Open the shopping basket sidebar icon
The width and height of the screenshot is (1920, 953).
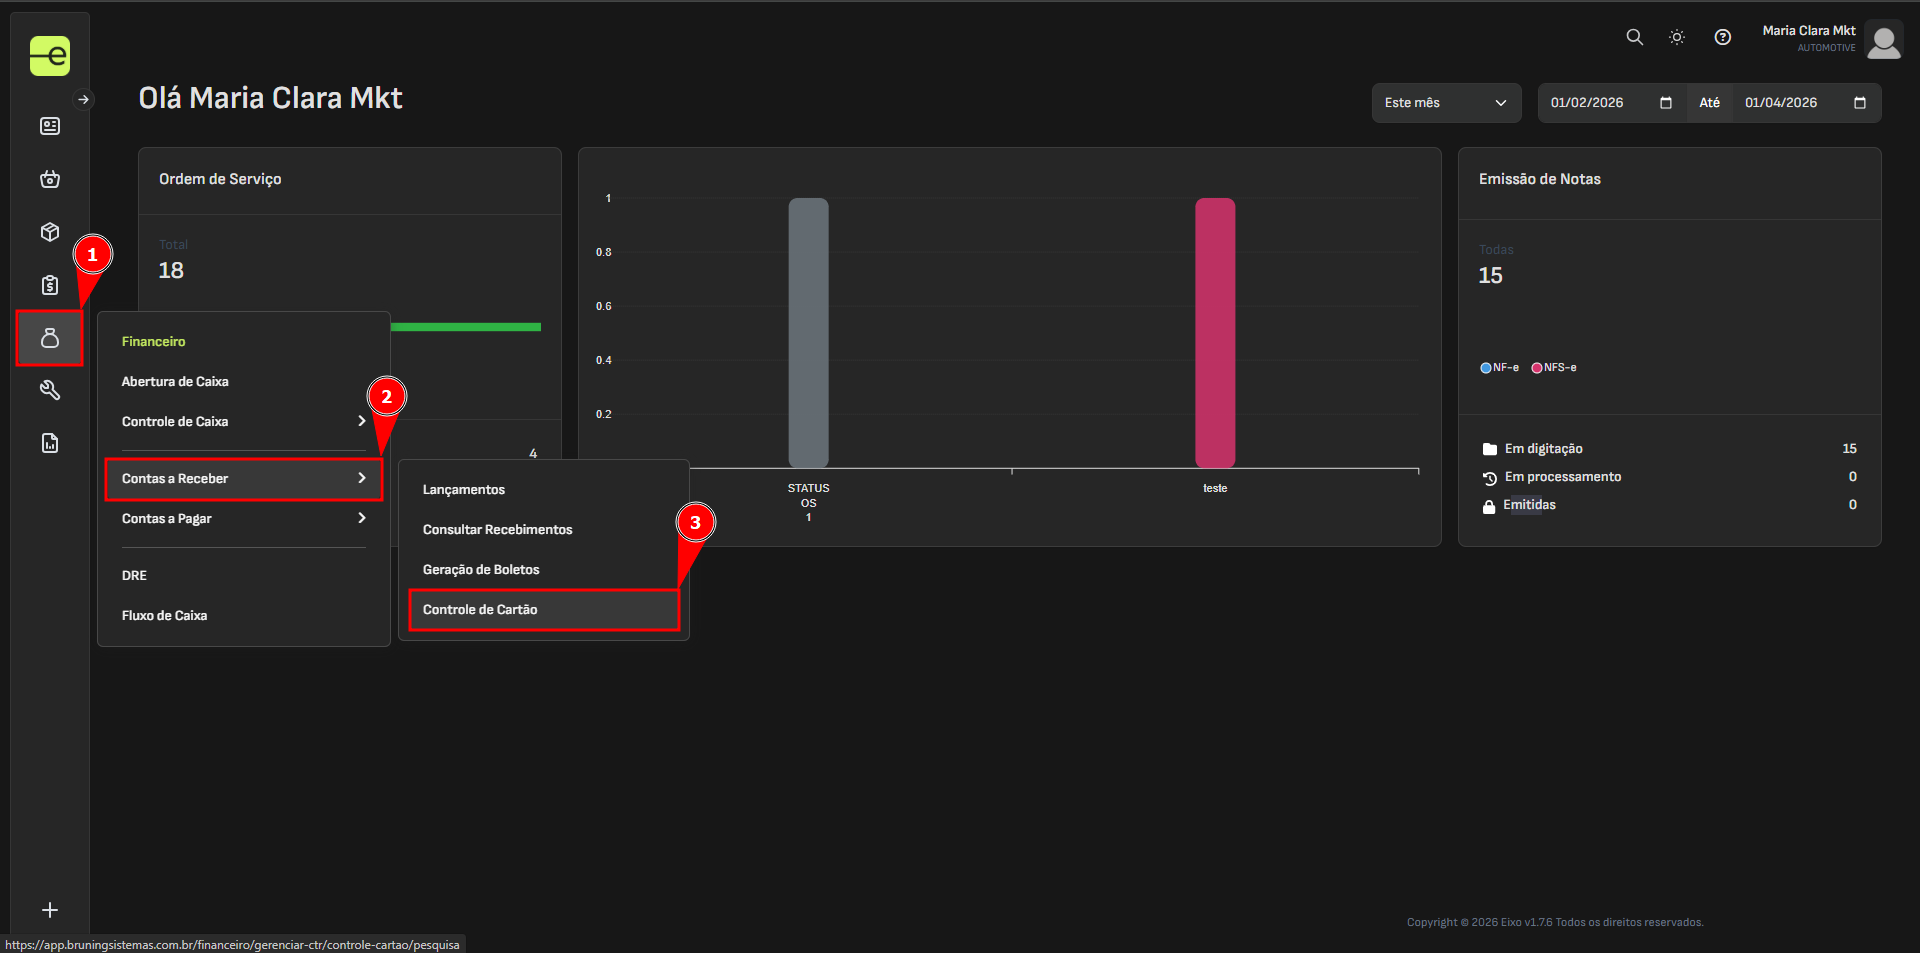pyautogui.click(x=50, y=179)
